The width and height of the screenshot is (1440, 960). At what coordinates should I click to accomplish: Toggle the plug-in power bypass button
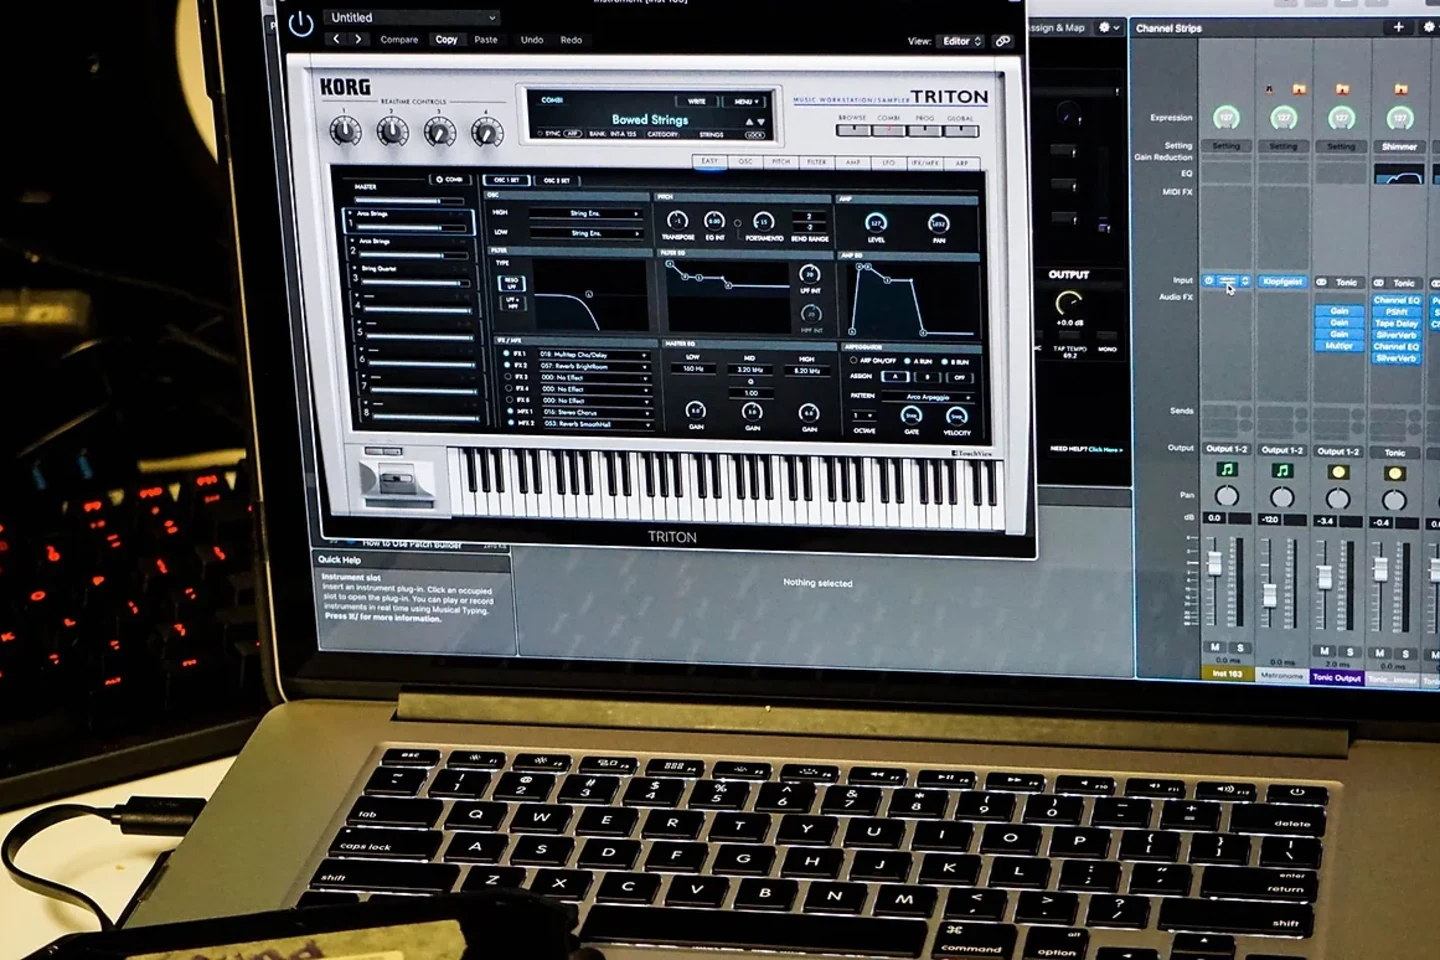tap(301, 24)
